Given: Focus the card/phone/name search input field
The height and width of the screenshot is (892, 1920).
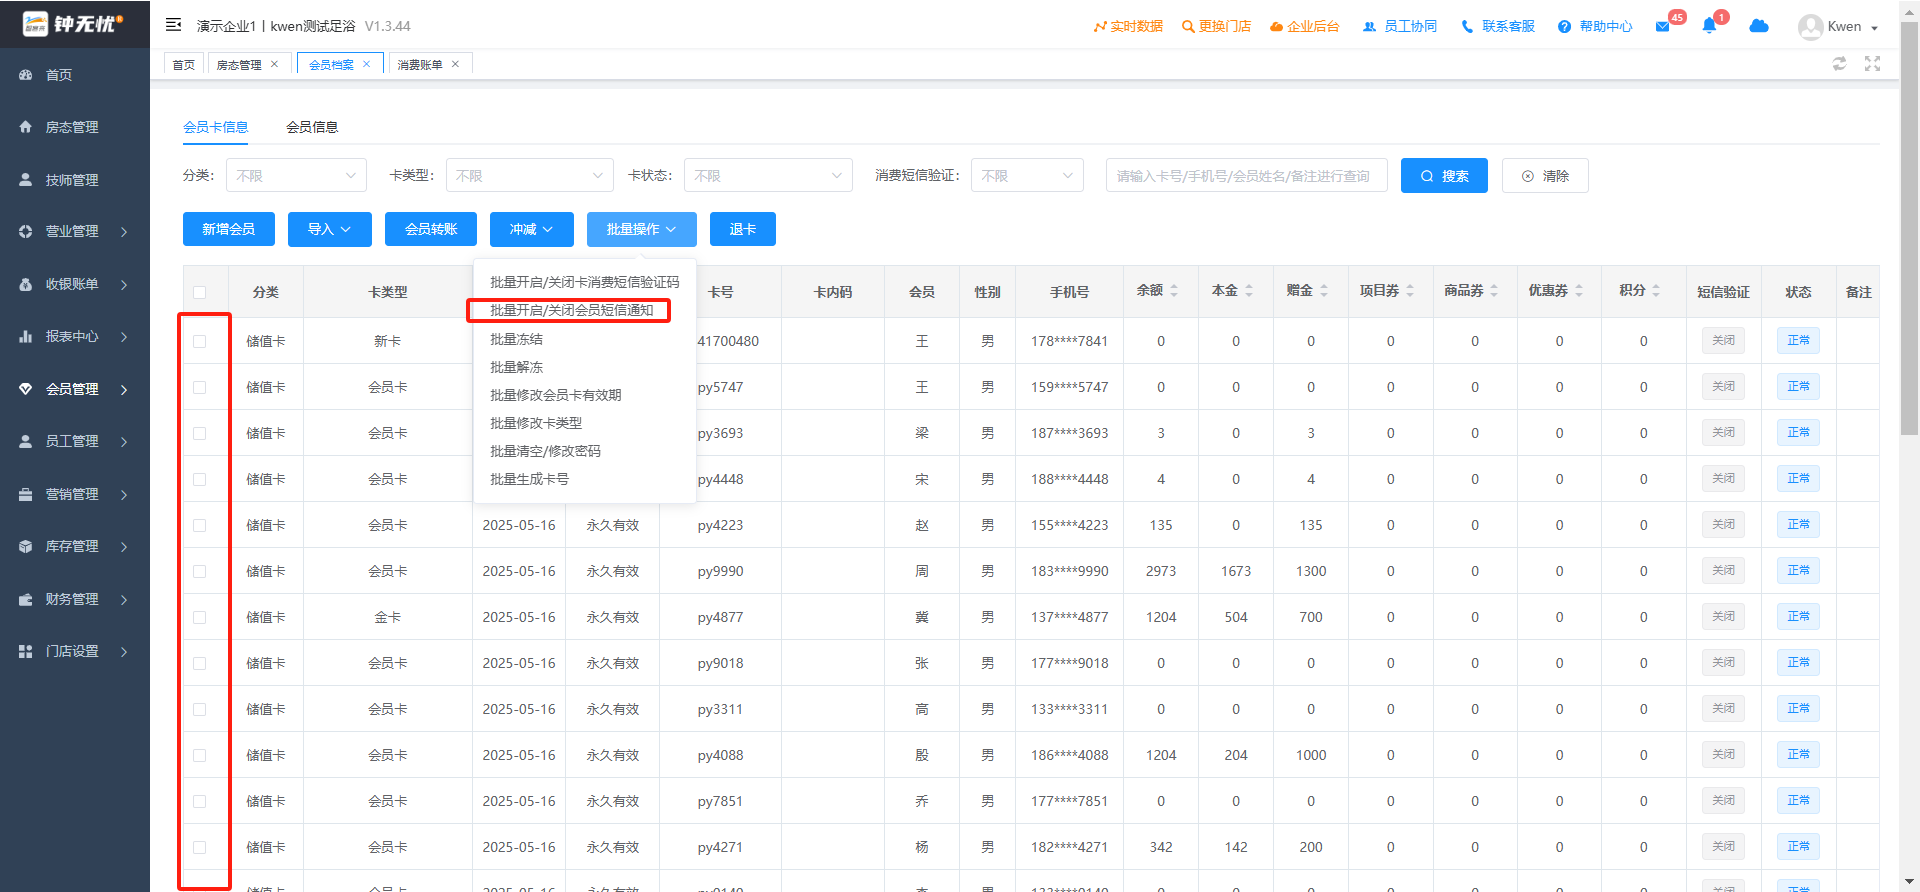Looking at the screenshot, I should coord(1246,175).
